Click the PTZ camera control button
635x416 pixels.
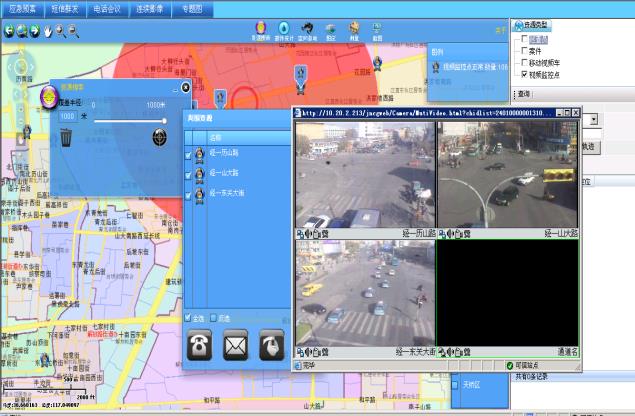pos(272,345)
